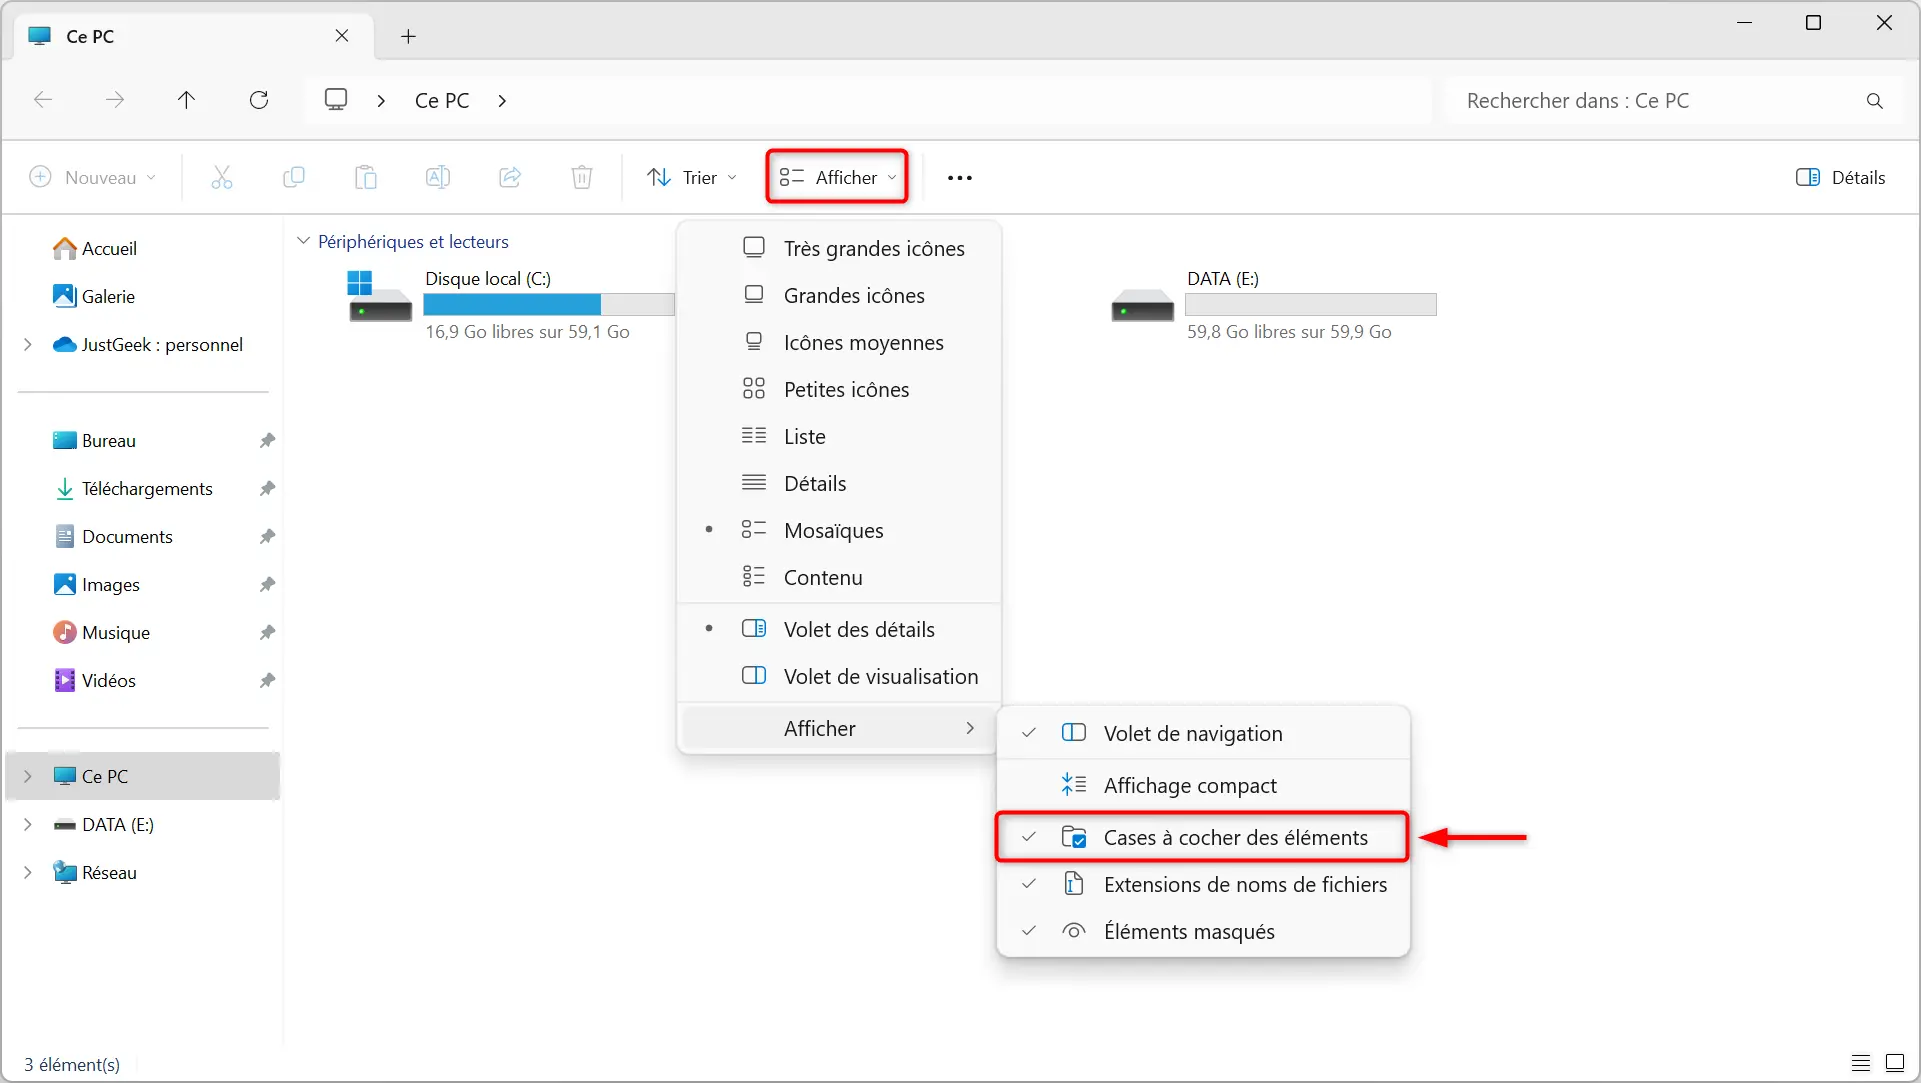Click the DATA (E:) usage bar
This screenshot has height=1083, width=1921.
(x=1311, y=304)
